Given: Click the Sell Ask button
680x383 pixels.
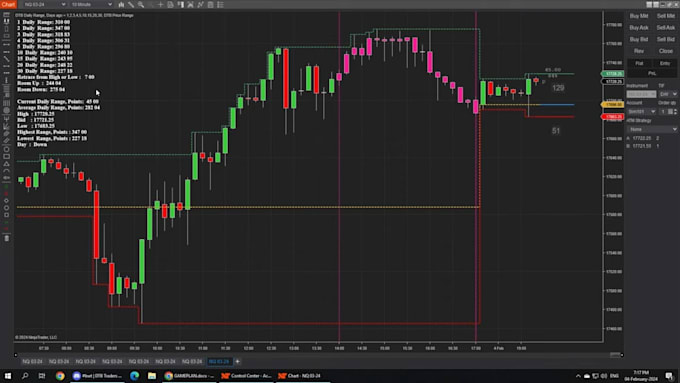Looking at the screenshot, I should tap(665, 28).
